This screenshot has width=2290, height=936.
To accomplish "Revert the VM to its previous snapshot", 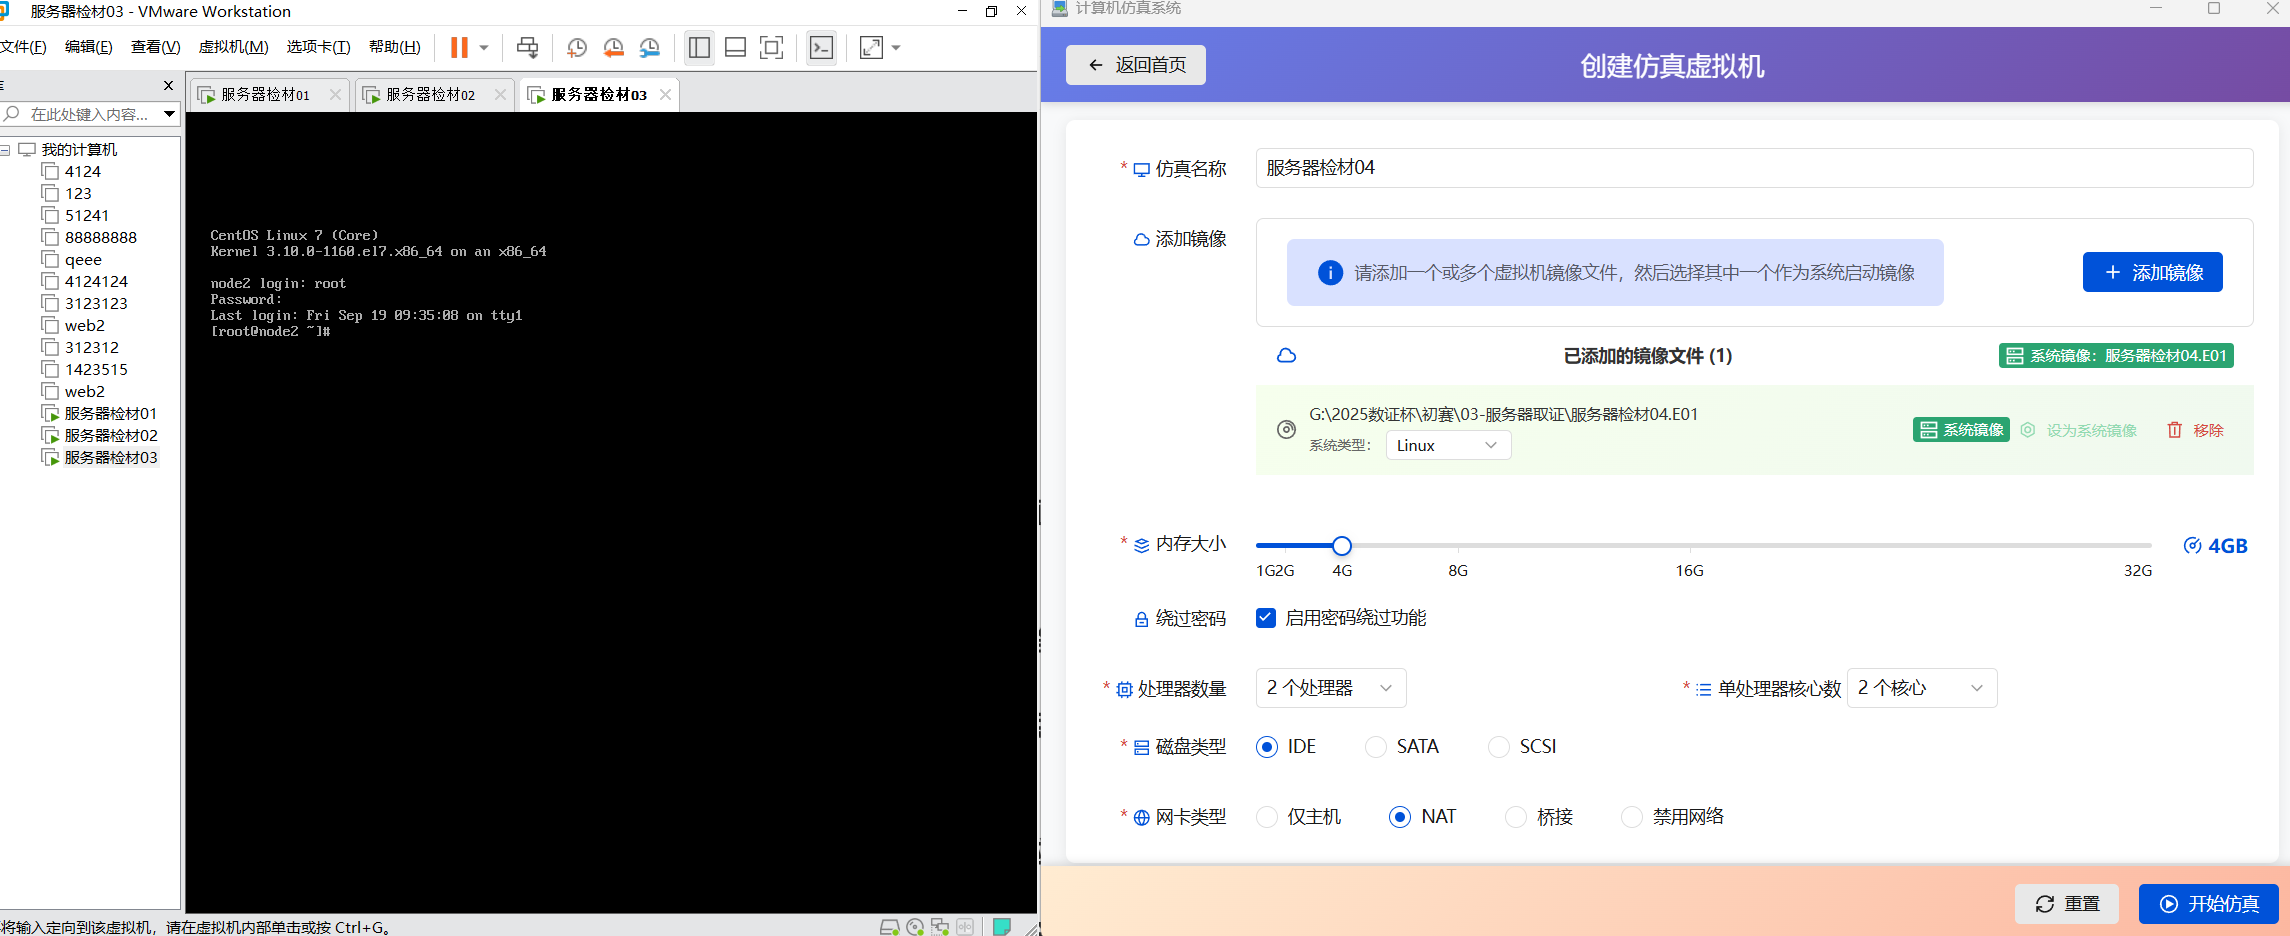I will (x=613, y=47).
